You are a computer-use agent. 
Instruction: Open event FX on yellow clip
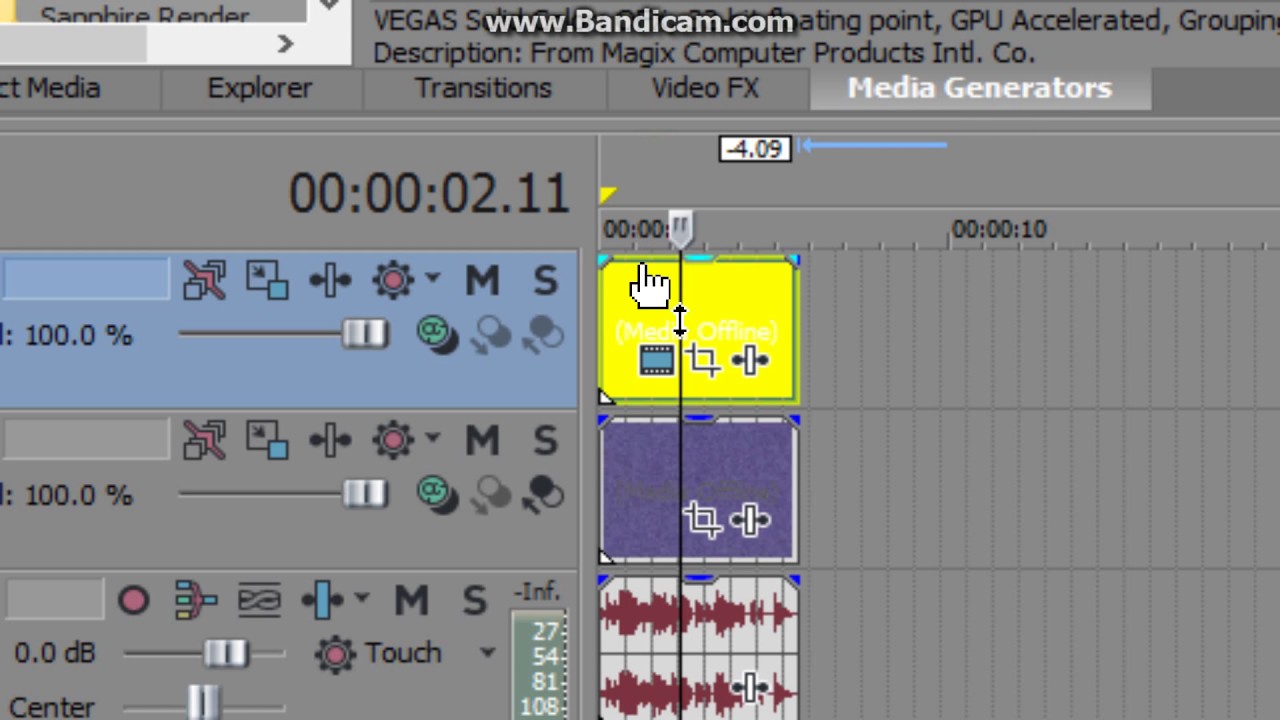pos(750,361)
